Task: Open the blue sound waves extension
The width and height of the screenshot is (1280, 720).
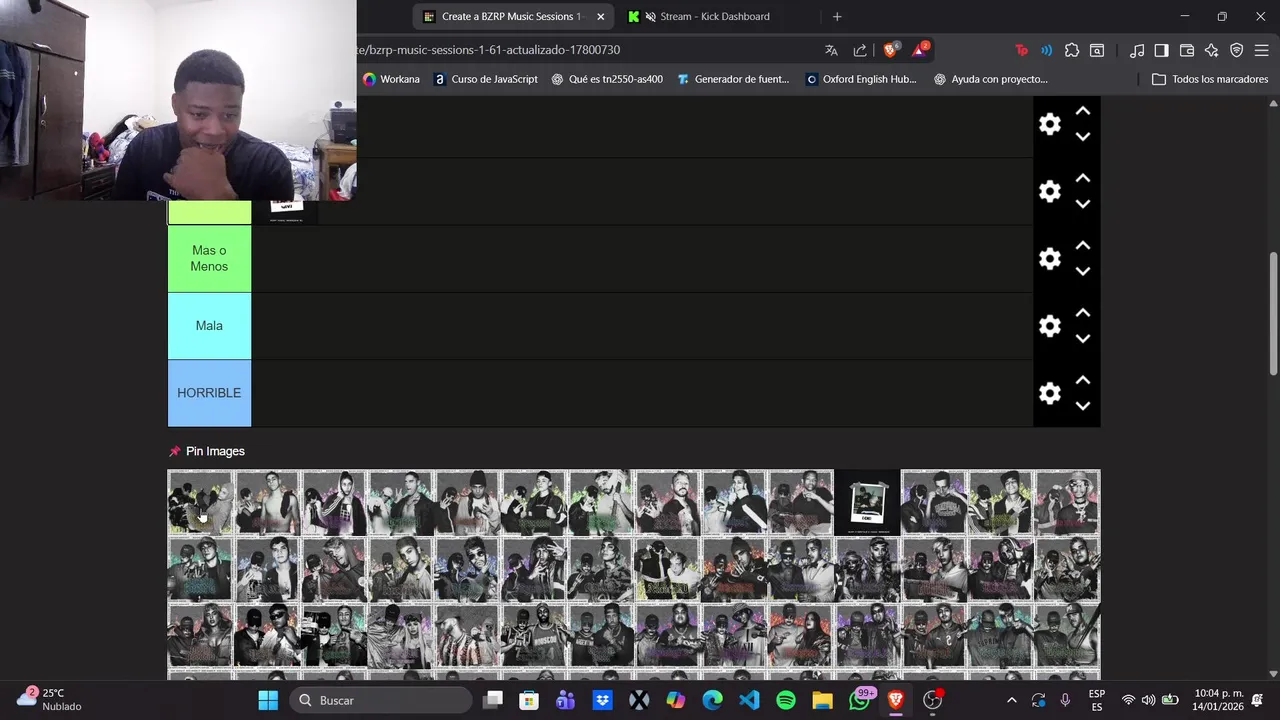Action: tap(1046, 50)
